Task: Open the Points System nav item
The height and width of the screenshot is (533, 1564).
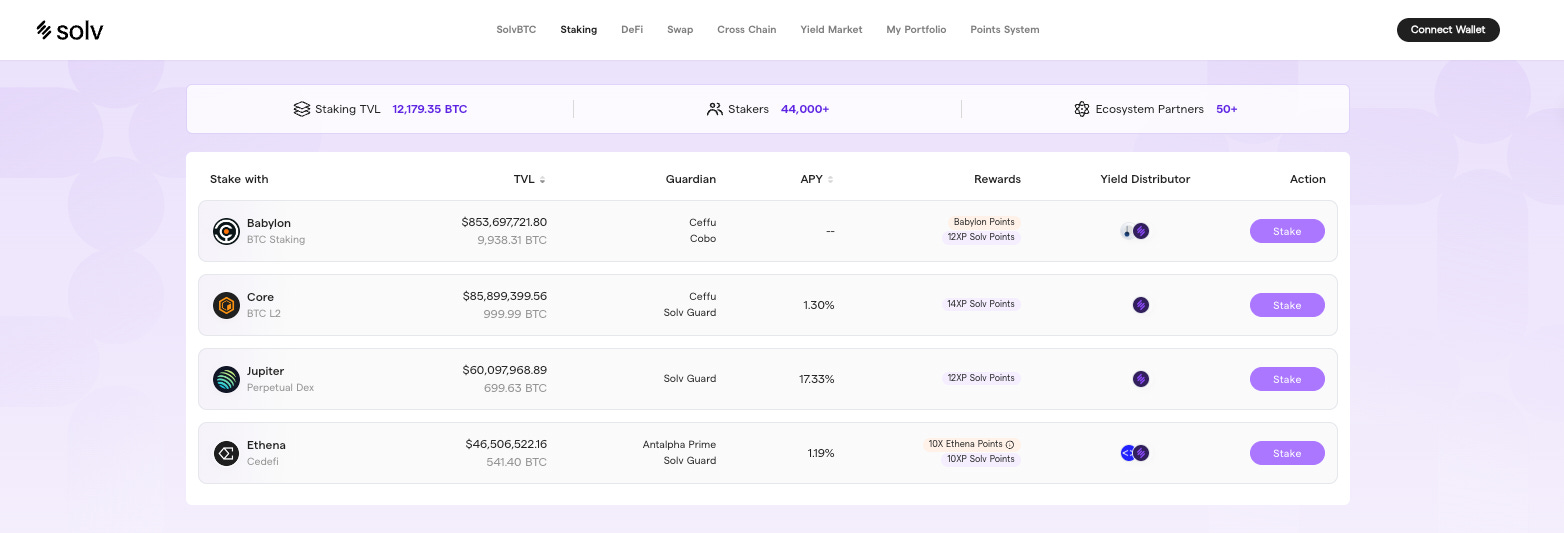Action: point(1004,30)
